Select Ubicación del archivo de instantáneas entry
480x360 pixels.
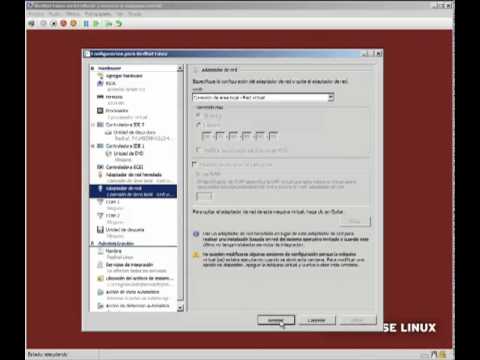pyautogui.click(x=139, y=278)
